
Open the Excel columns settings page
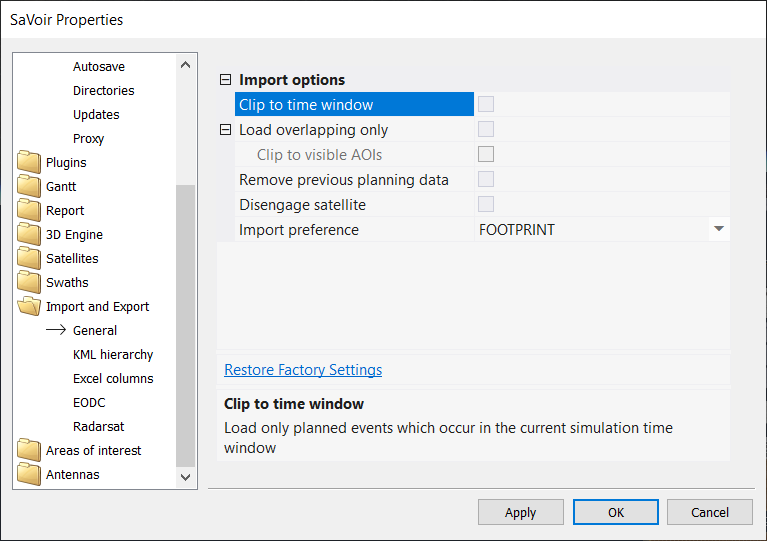coord(113,379)
